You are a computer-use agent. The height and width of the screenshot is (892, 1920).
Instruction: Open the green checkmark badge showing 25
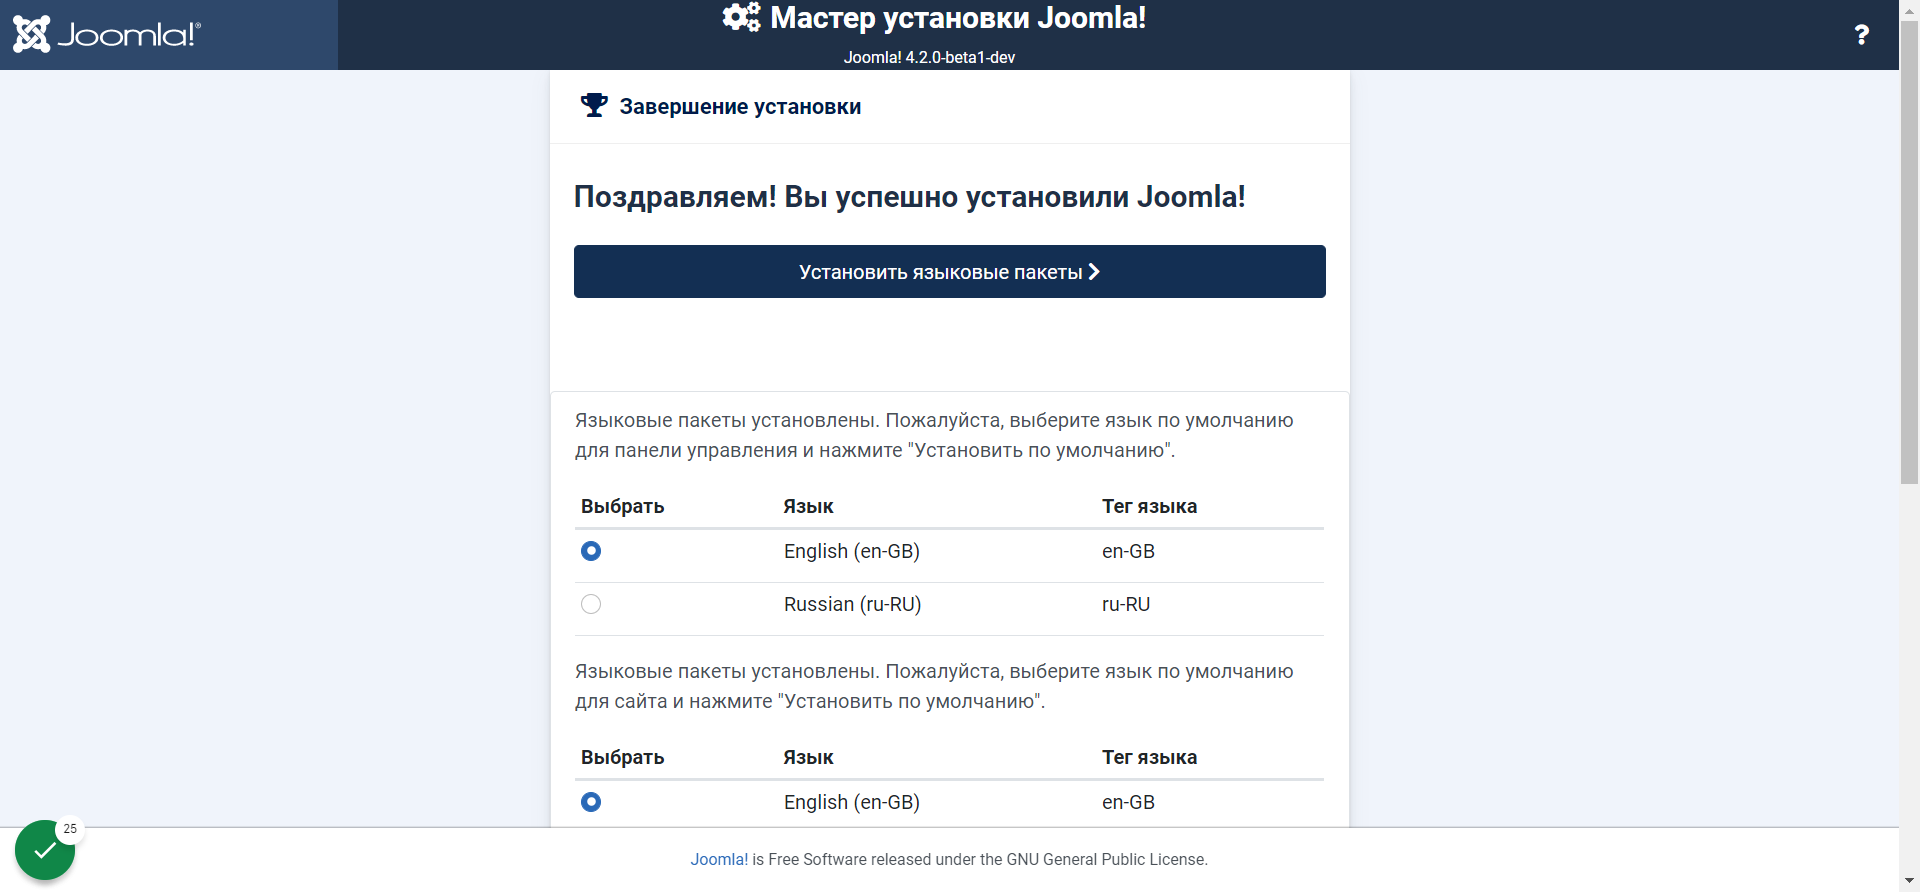click(45, 850)
